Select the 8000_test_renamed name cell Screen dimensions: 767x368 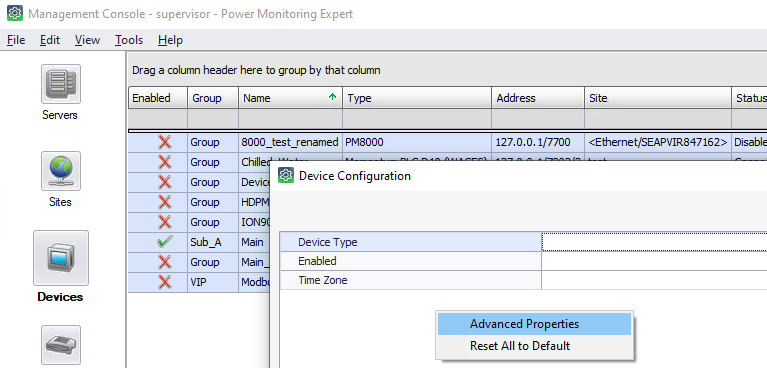coord(291,142)
